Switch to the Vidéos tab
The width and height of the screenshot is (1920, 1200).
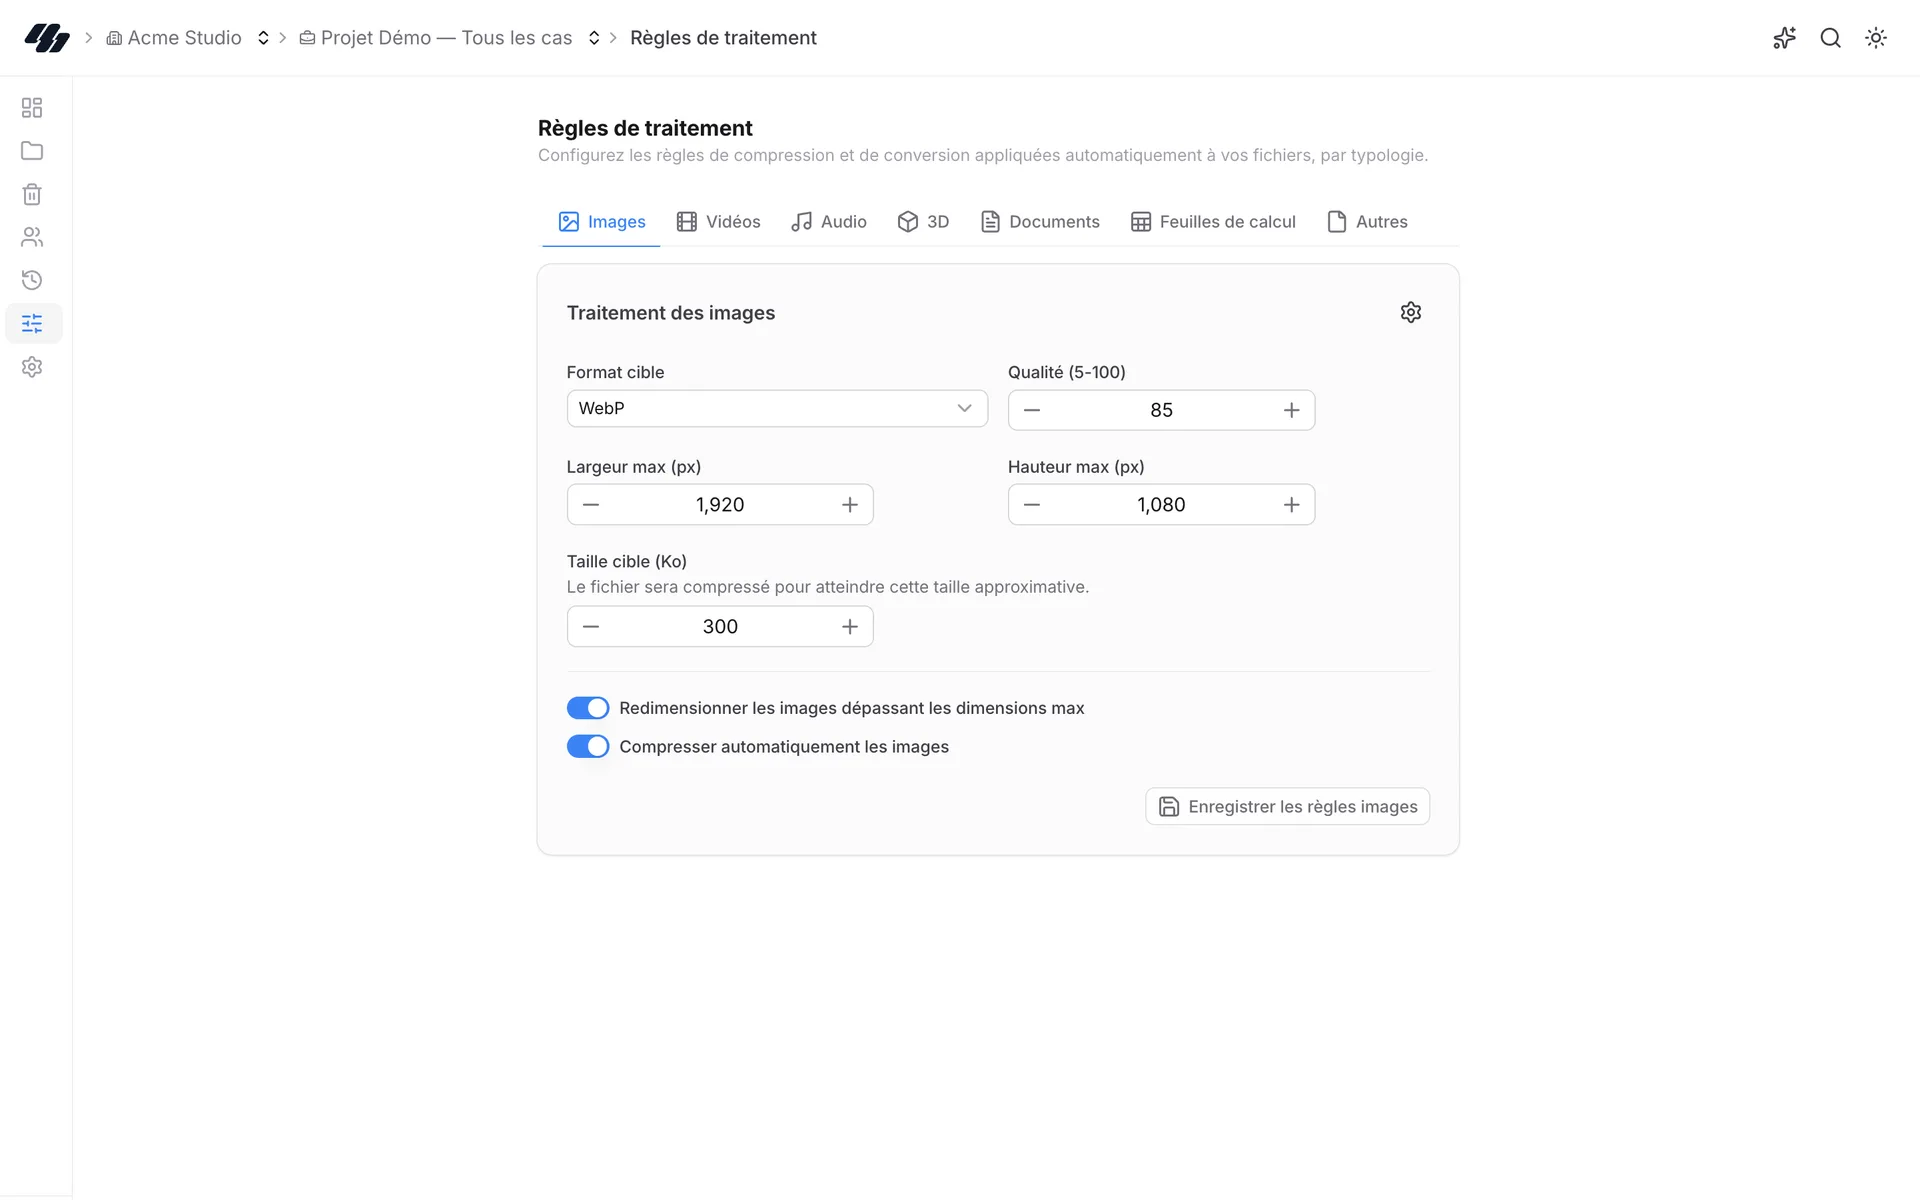point(718,222)
